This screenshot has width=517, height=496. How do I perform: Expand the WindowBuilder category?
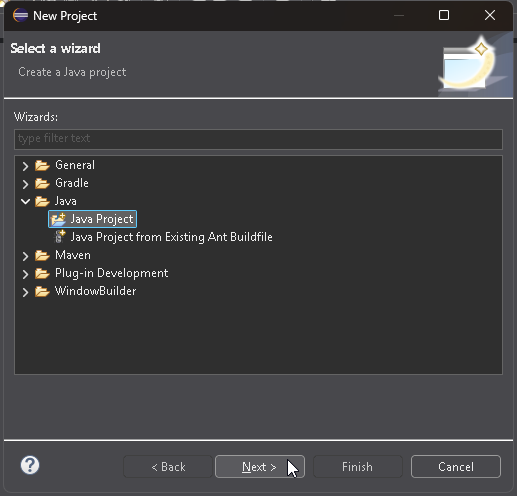coord(25,292)
